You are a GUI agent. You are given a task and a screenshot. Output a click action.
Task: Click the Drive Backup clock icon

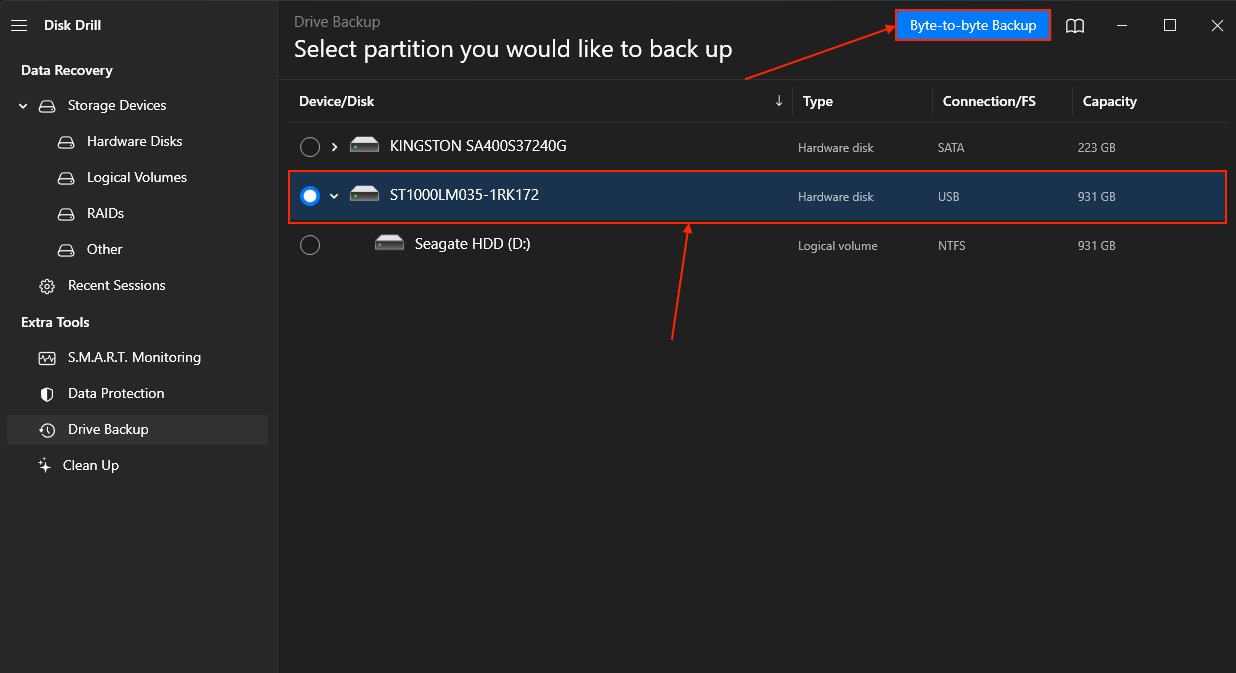47,430
